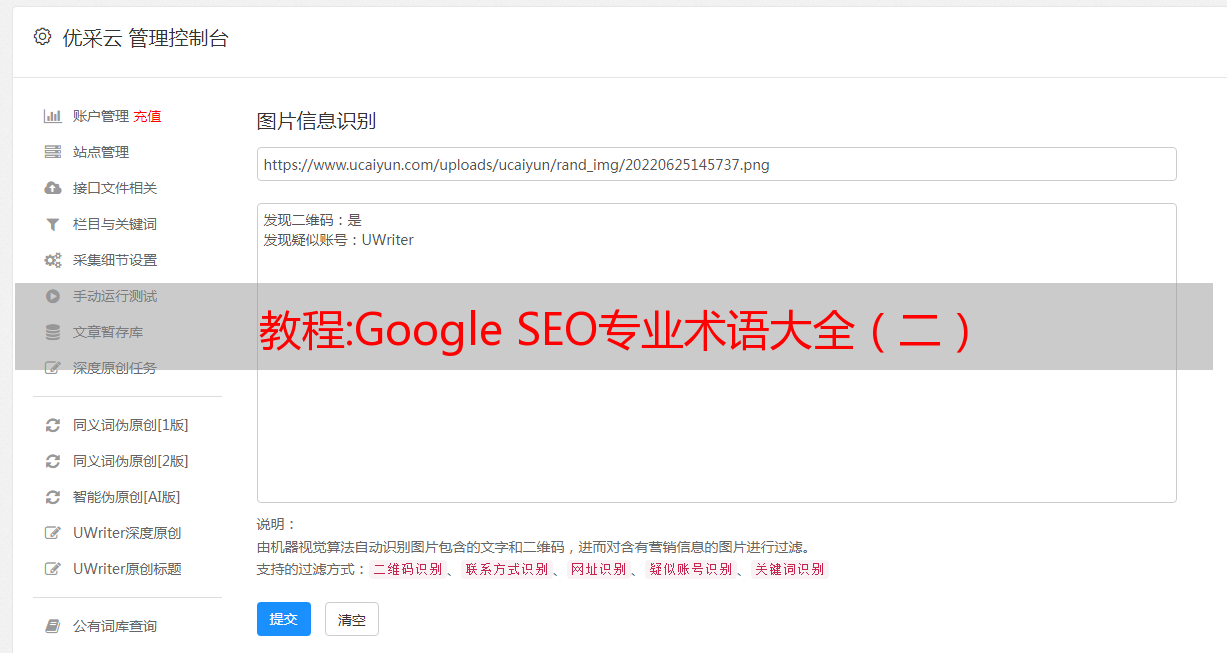Viewport: 1227px width, 653px height.
Task: Open the UWriter原创标题 menu item
Action: (x=127, y=569)
